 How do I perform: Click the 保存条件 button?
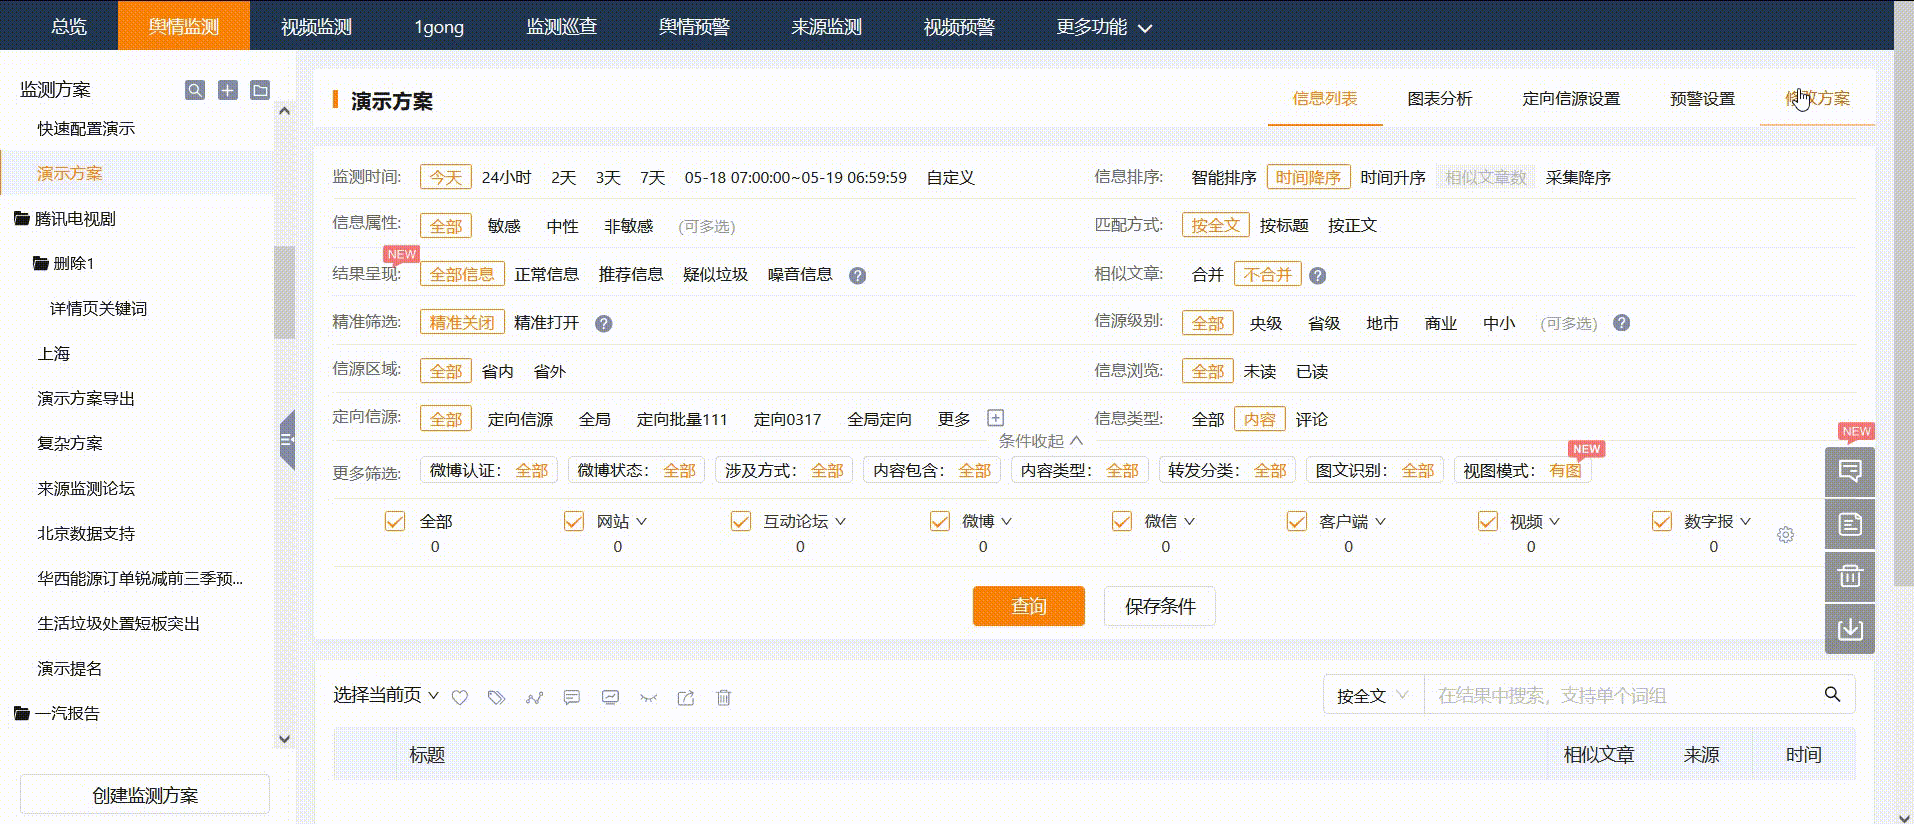point(1160,606)
